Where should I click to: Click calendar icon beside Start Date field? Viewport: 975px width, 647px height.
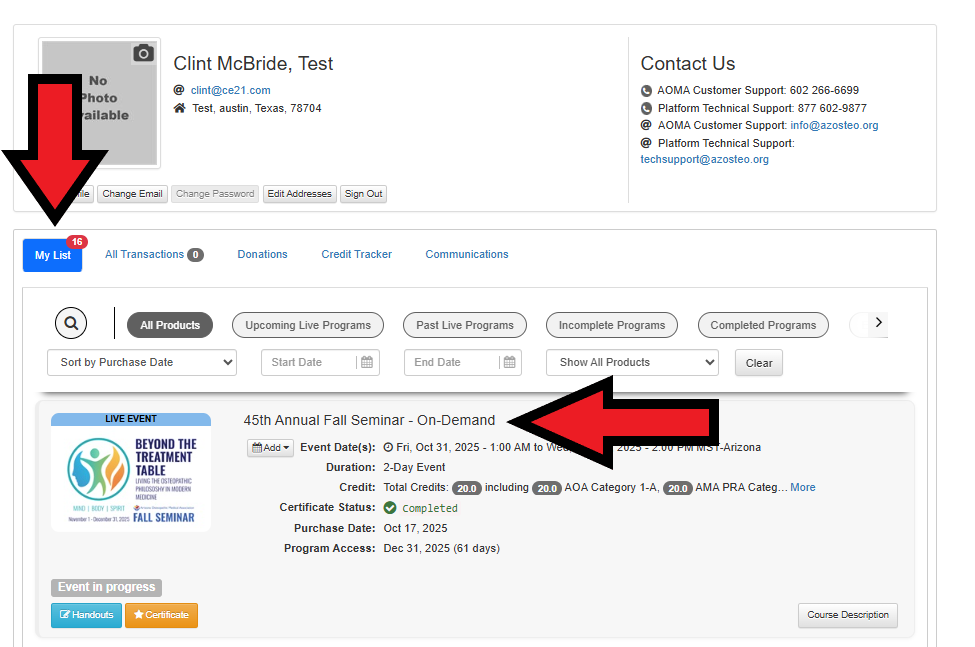pos(367,362)
